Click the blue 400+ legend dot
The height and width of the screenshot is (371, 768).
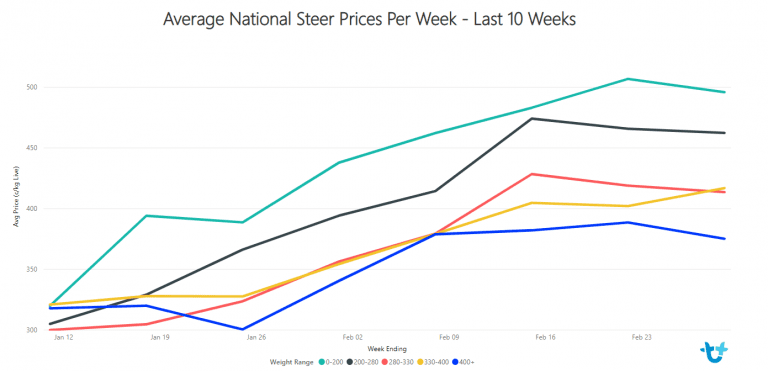[455, 362]
